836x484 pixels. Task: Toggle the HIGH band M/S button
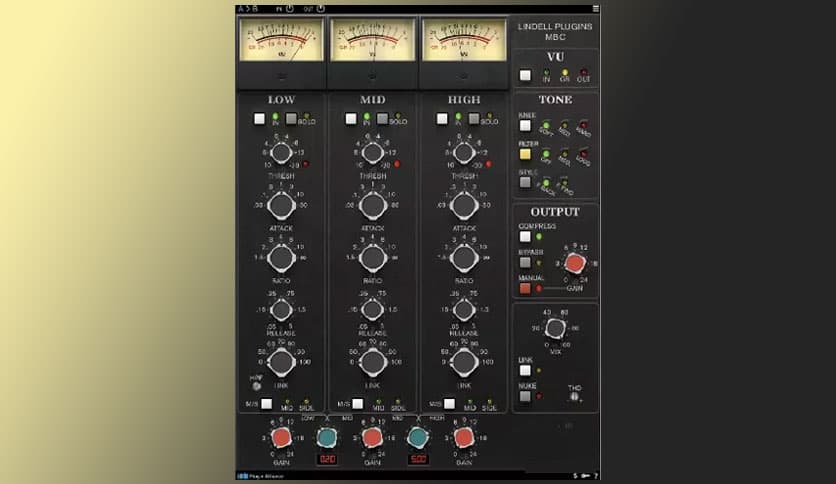tap(449, 404)
